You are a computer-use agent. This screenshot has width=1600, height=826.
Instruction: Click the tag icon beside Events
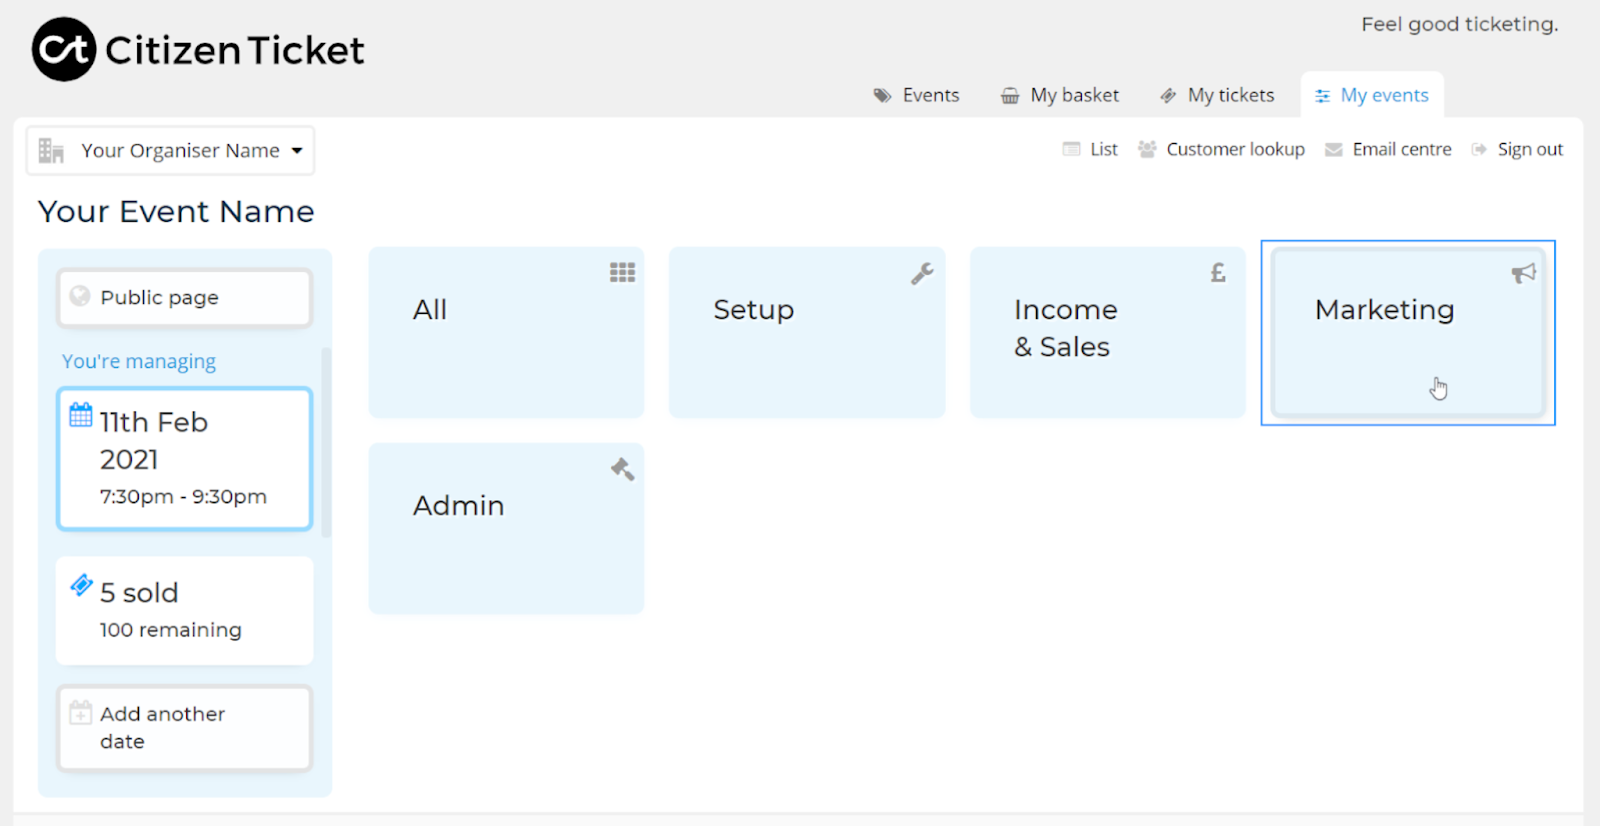tap(882, 96)
